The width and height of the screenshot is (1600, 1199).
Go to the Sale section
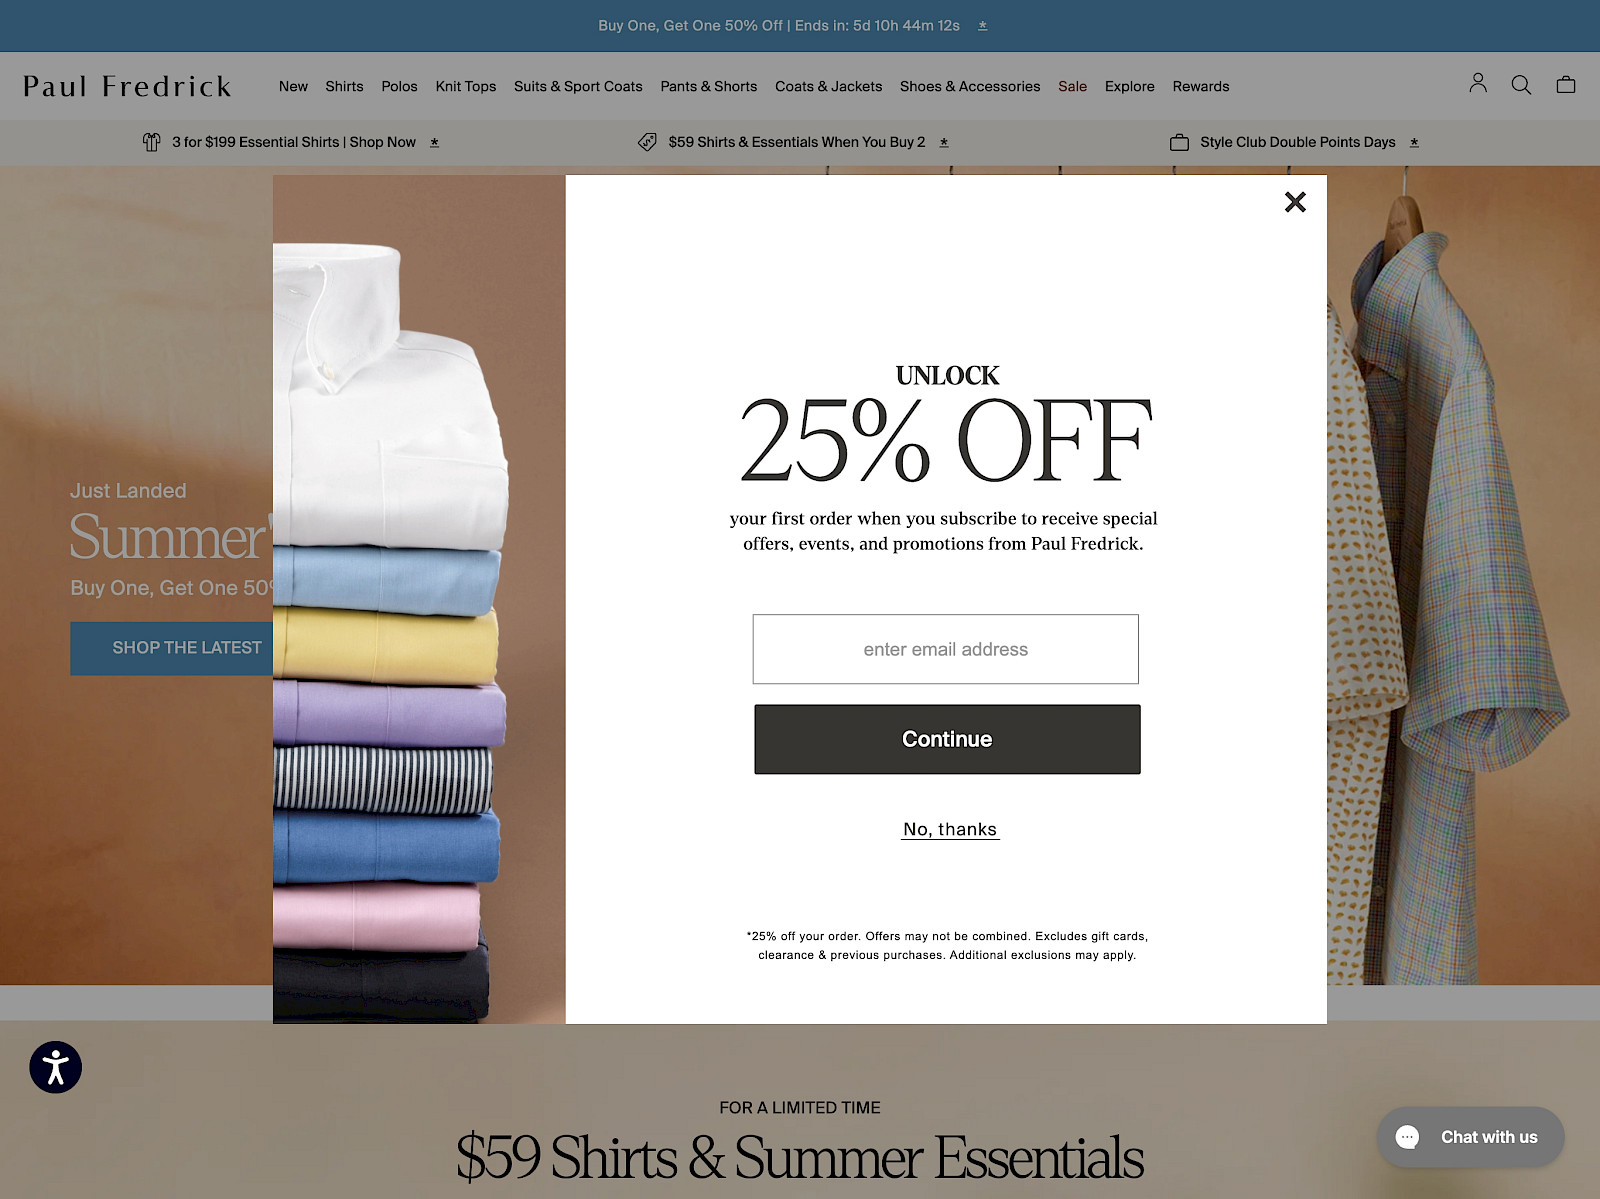1072,86
